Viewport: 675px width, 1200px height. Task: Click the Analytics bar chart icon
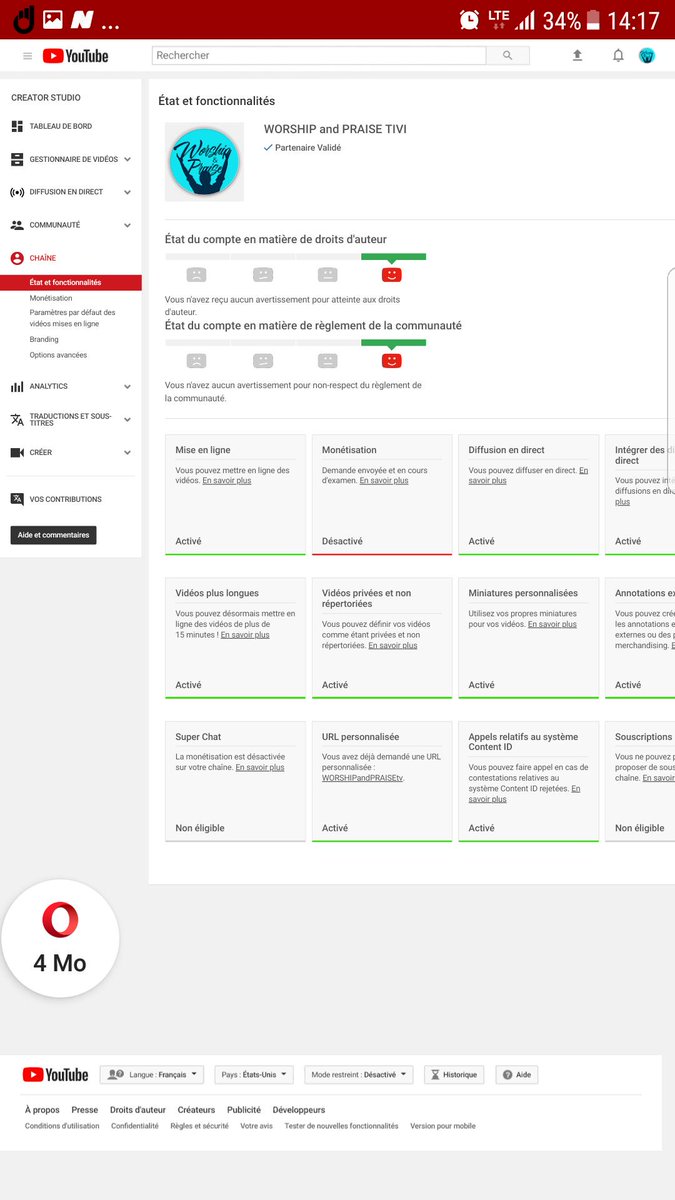[17, 386]
